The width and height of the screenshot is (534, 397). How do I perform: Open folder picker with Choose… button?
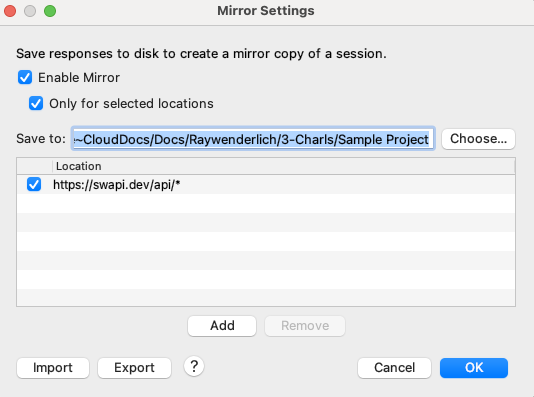(x=478, y=139)
